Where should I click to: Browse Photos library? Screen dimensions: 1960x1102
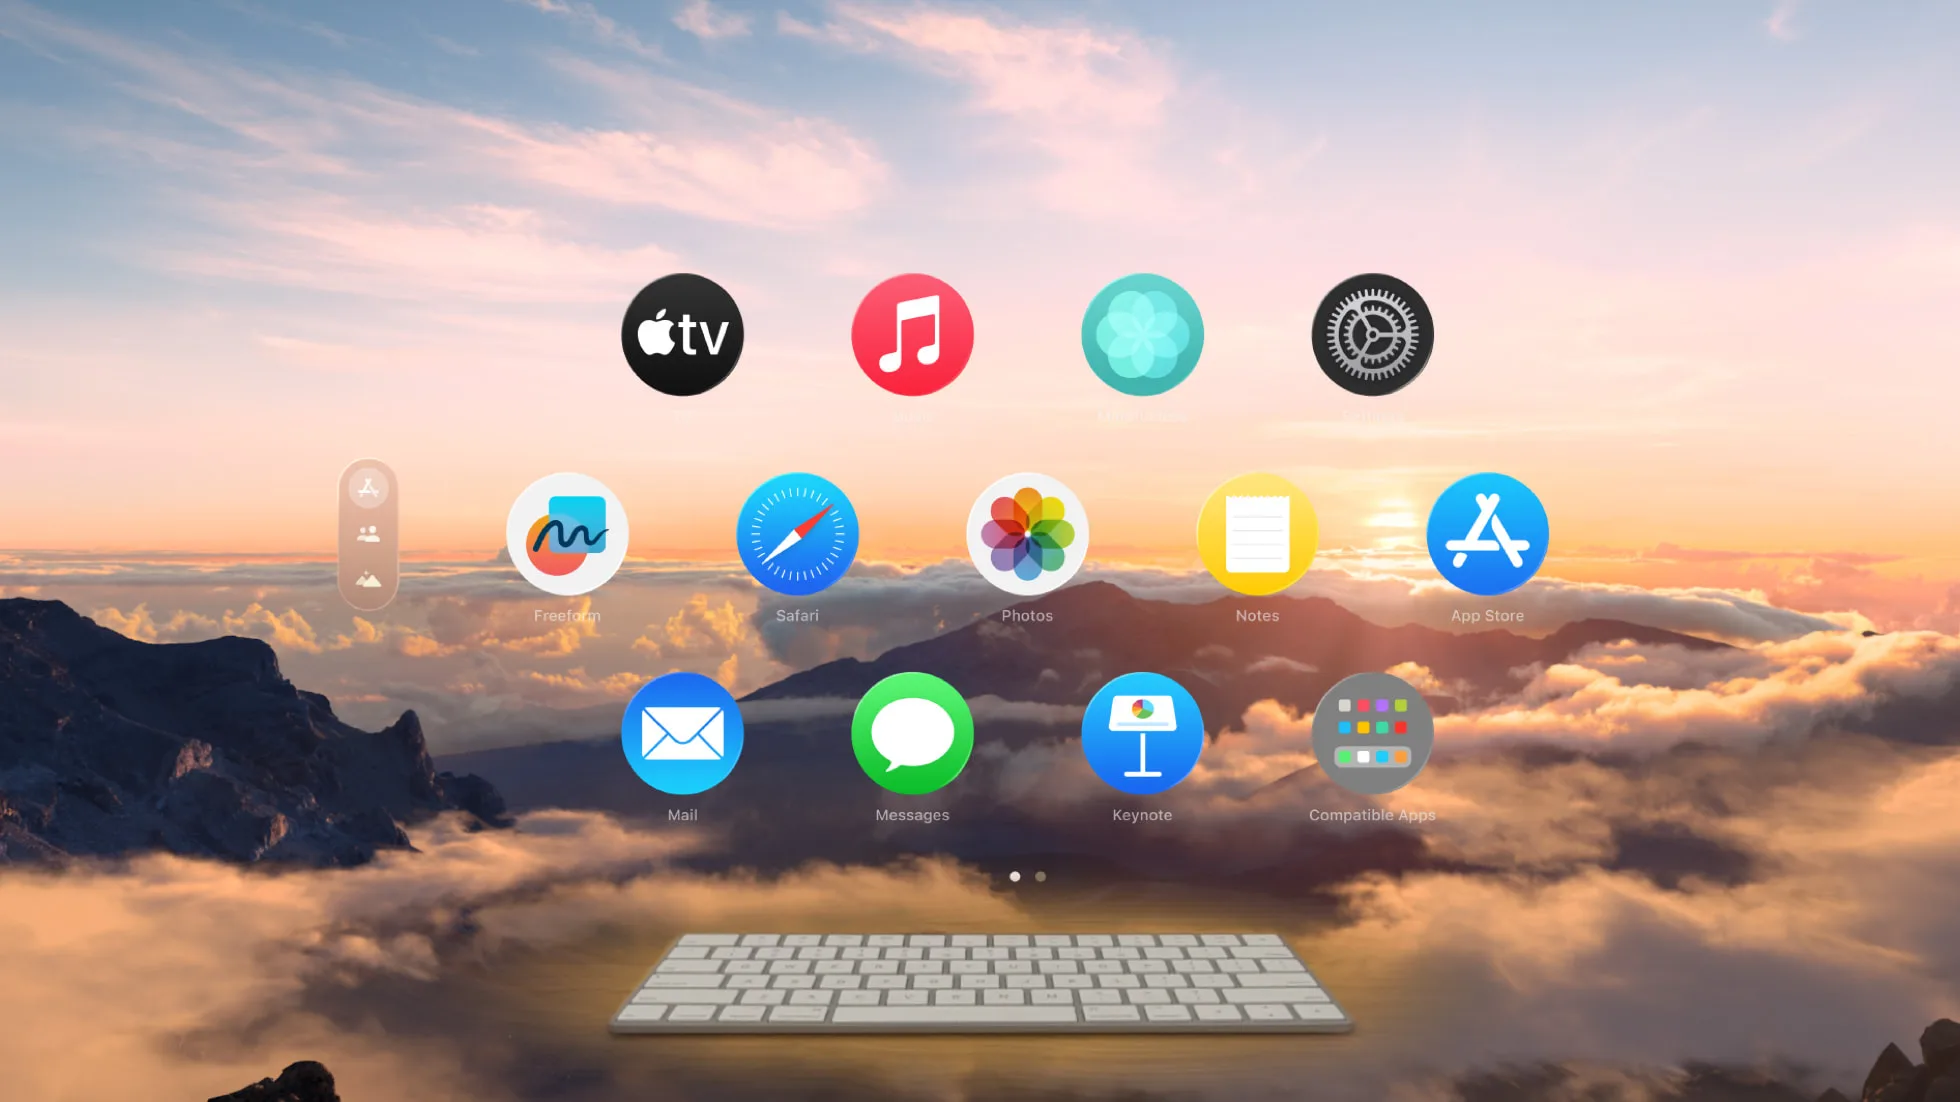[x=1027, y=533]
